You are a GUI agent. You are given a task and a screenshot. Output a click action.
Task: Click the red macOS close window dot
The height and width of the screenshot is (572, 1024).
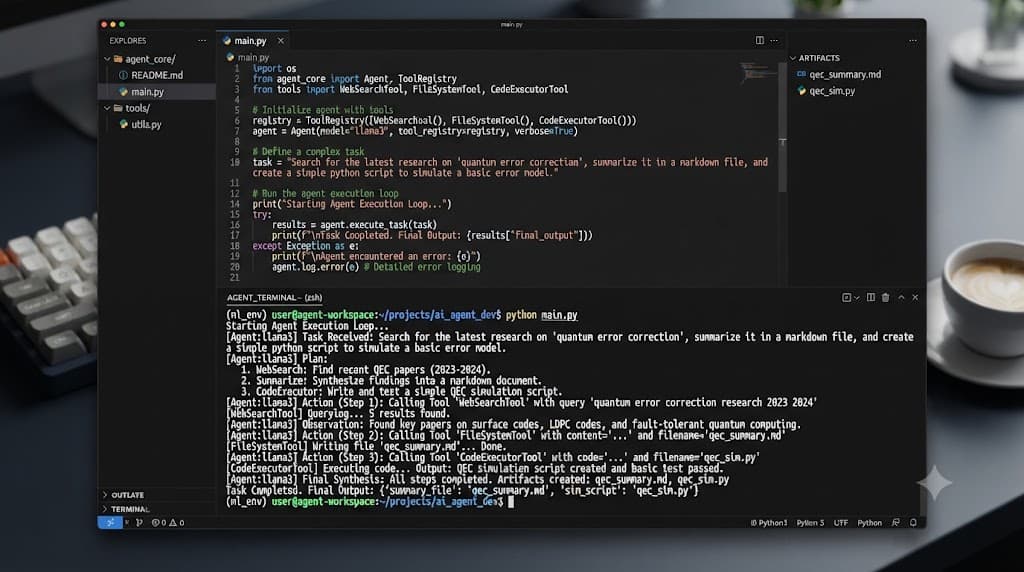click(104, 24)
